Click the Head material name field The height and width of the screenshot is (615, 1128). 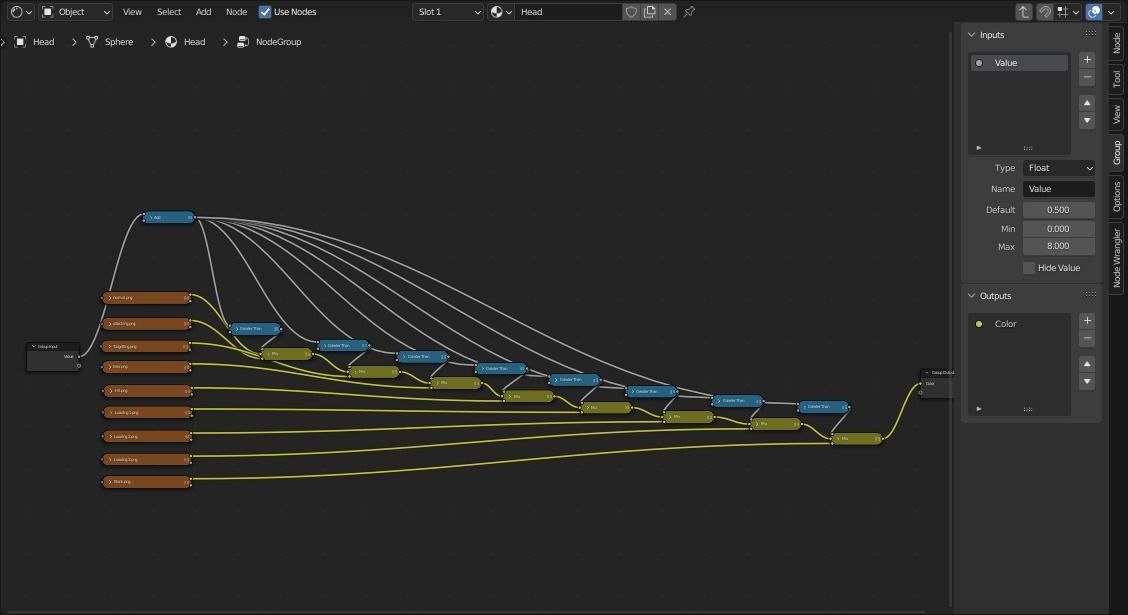pos(568,12)
